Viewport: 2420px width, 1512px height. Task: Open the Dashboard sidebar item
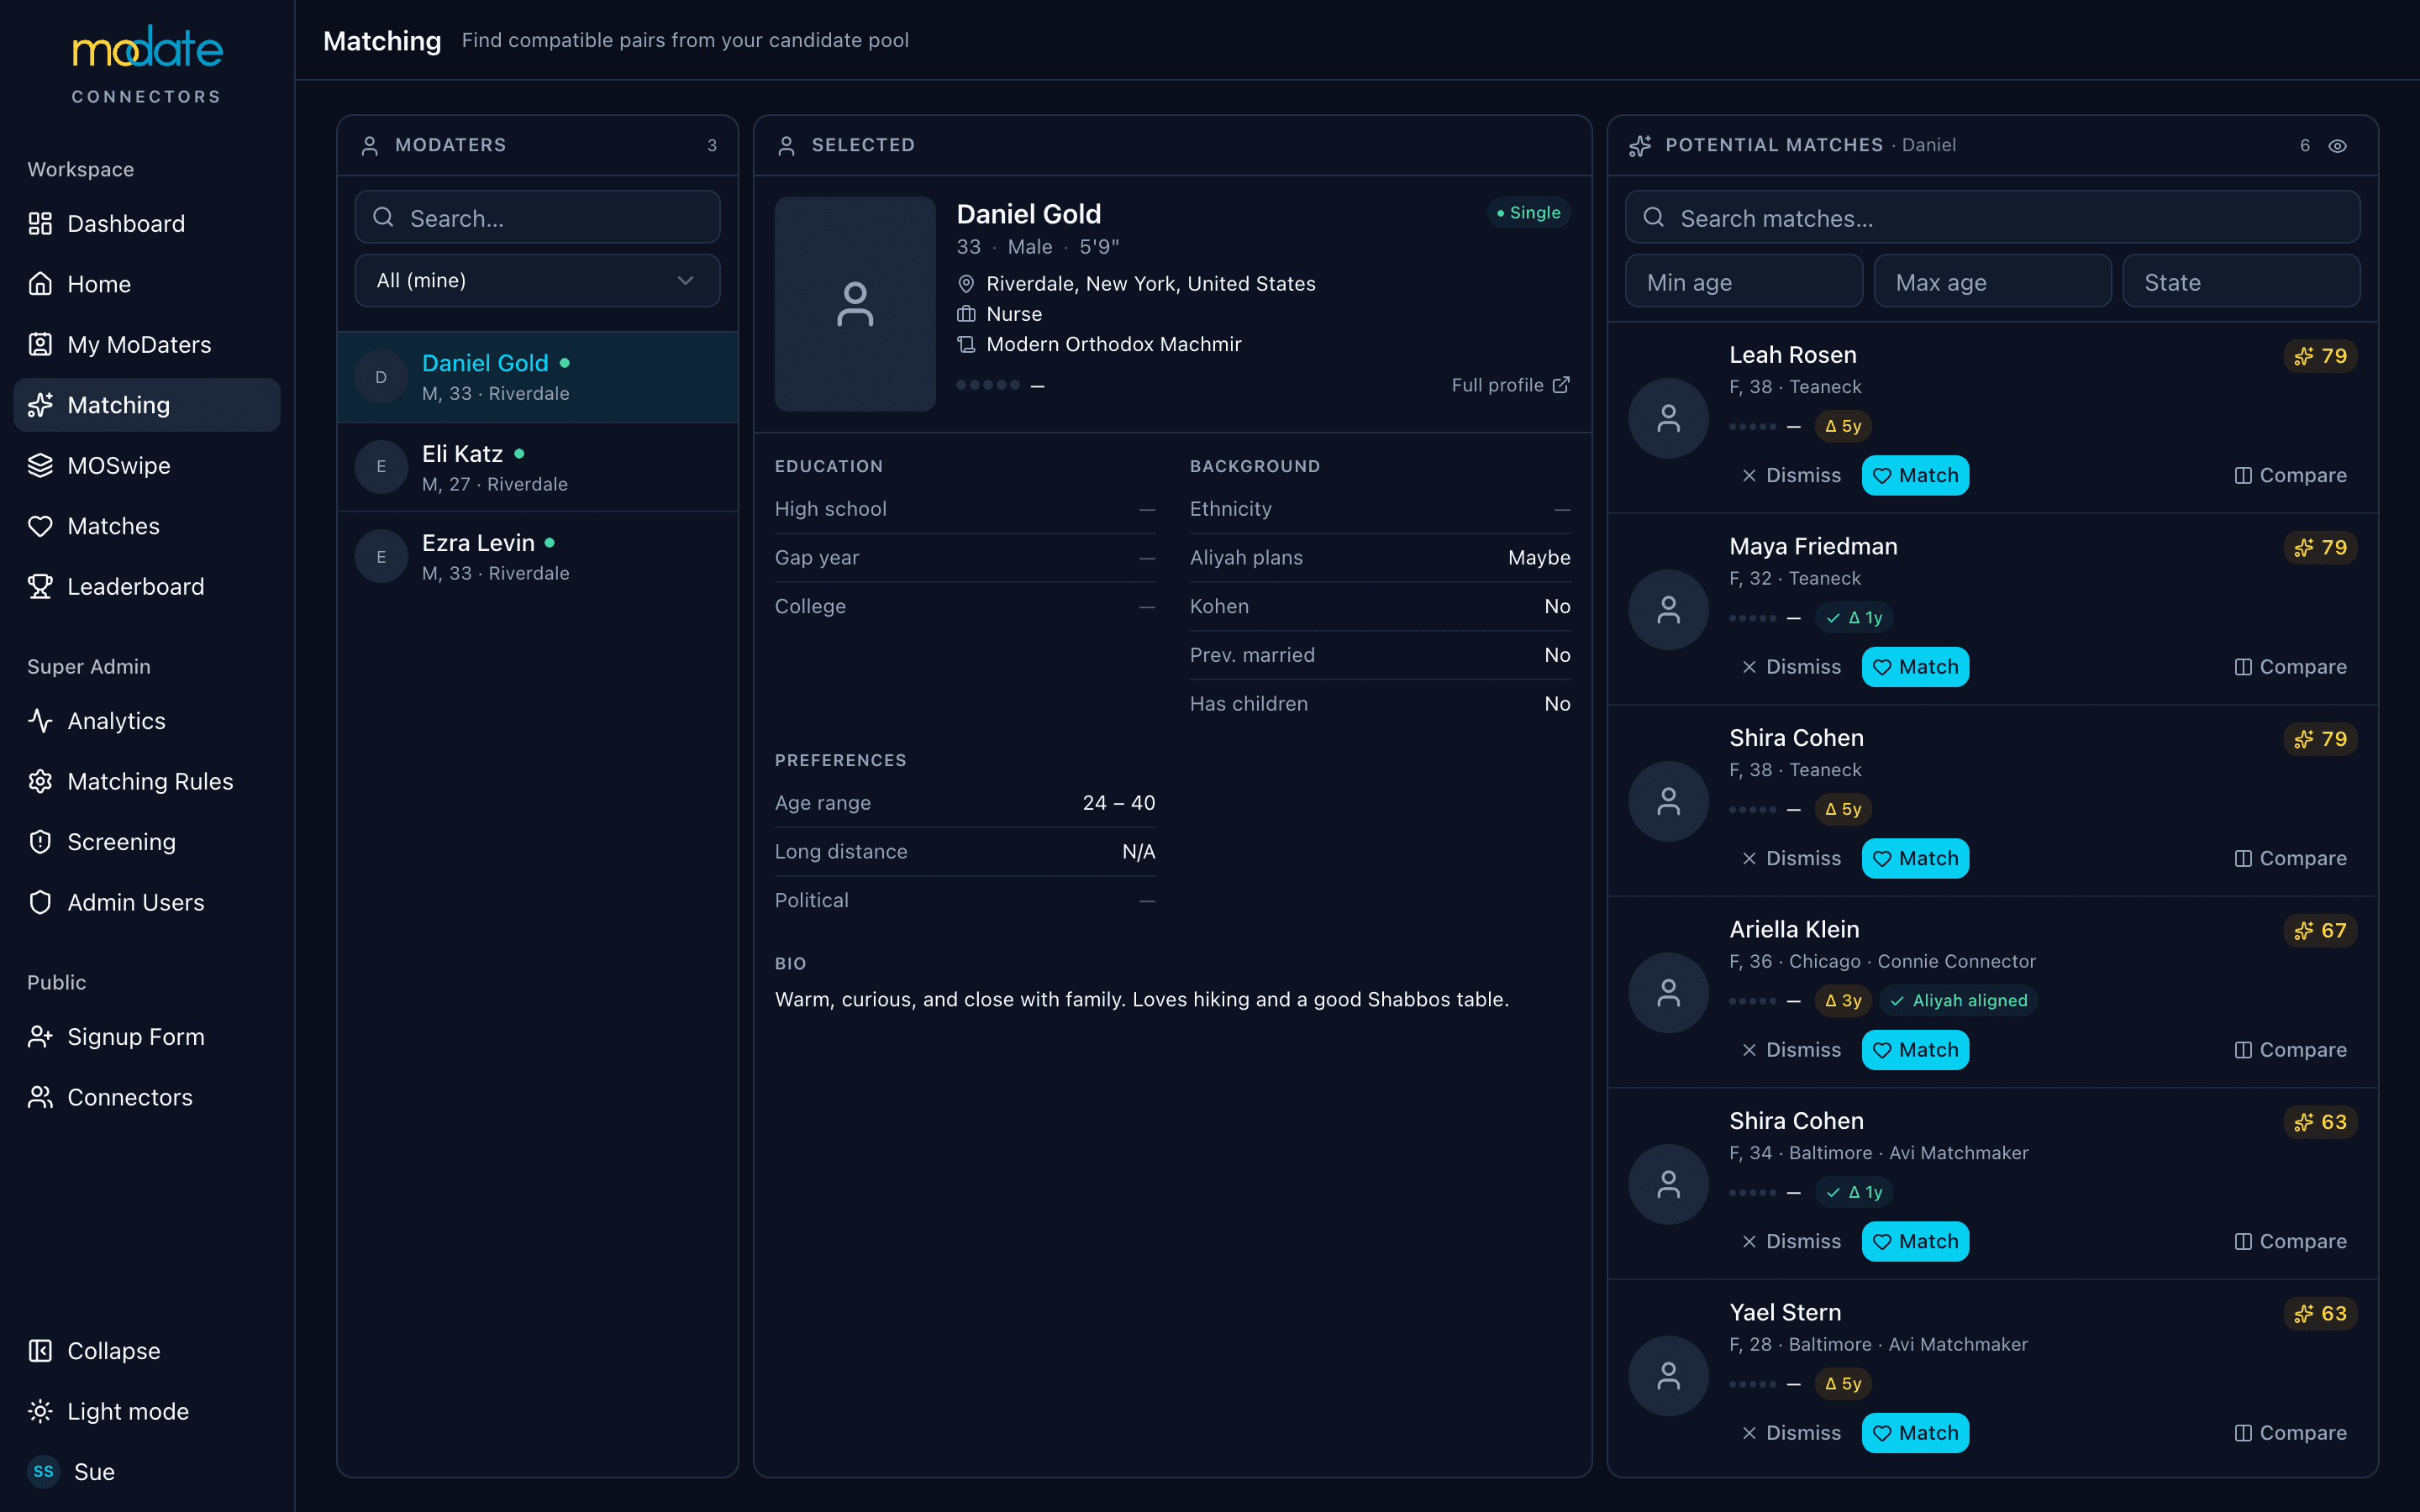pyautogui.click(x=146, y=223)
